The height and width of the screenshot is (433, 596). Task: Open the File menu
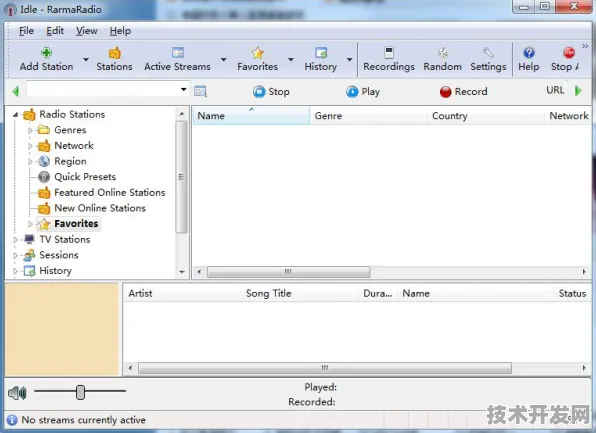point(26,31)
